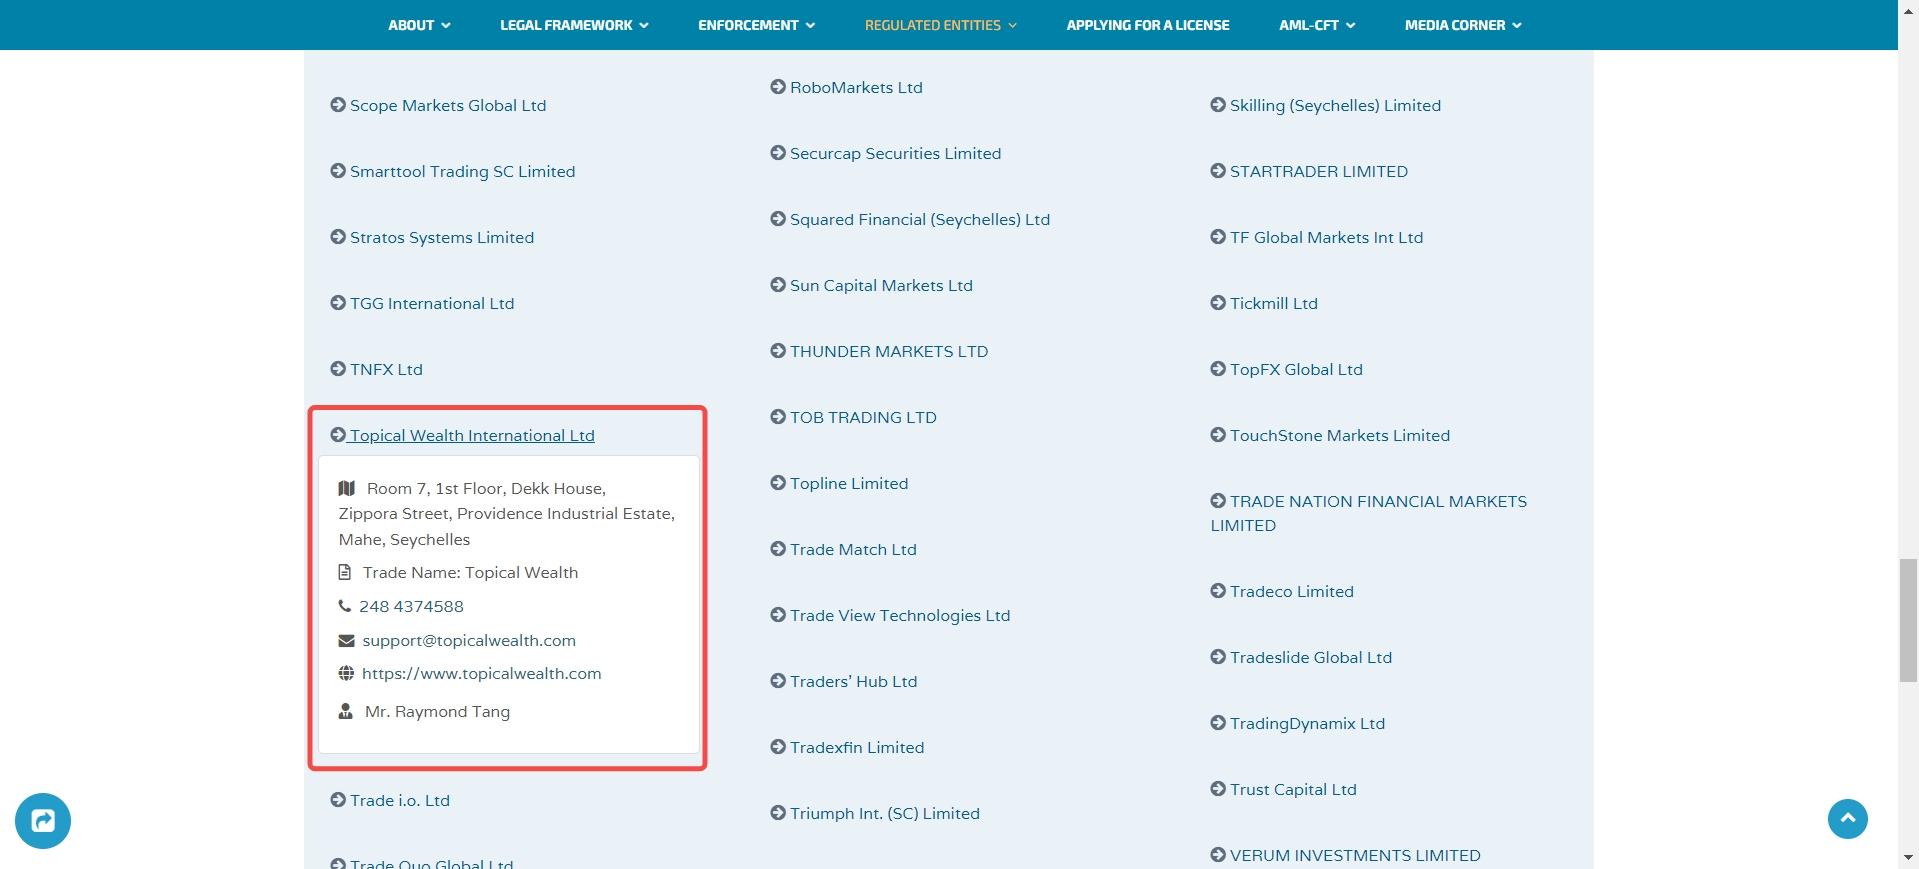This screenshot has height=869, width=1919.
Task: Open RoboMarkets Ltd entry
Action: pos(846,87)
